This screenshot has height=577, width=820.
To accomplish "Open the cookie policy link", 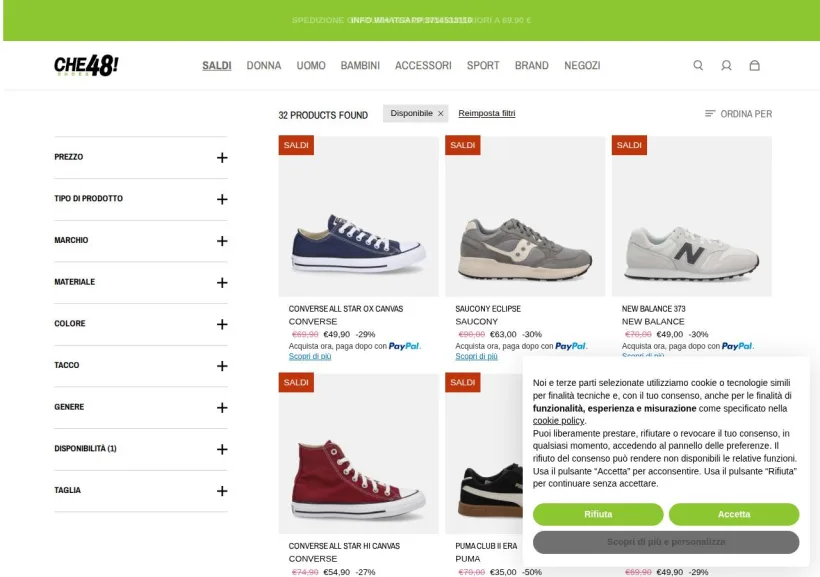I will 558,421.
